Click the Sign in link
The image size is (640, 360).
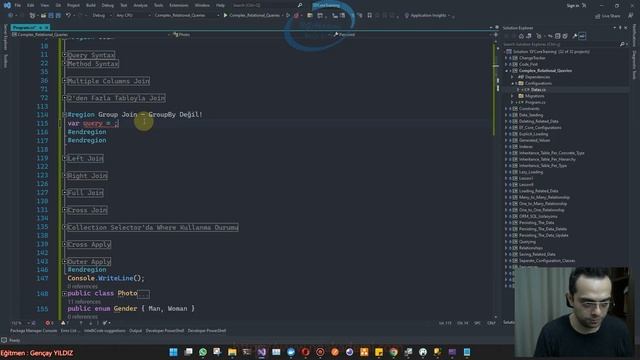coord(573,5)
